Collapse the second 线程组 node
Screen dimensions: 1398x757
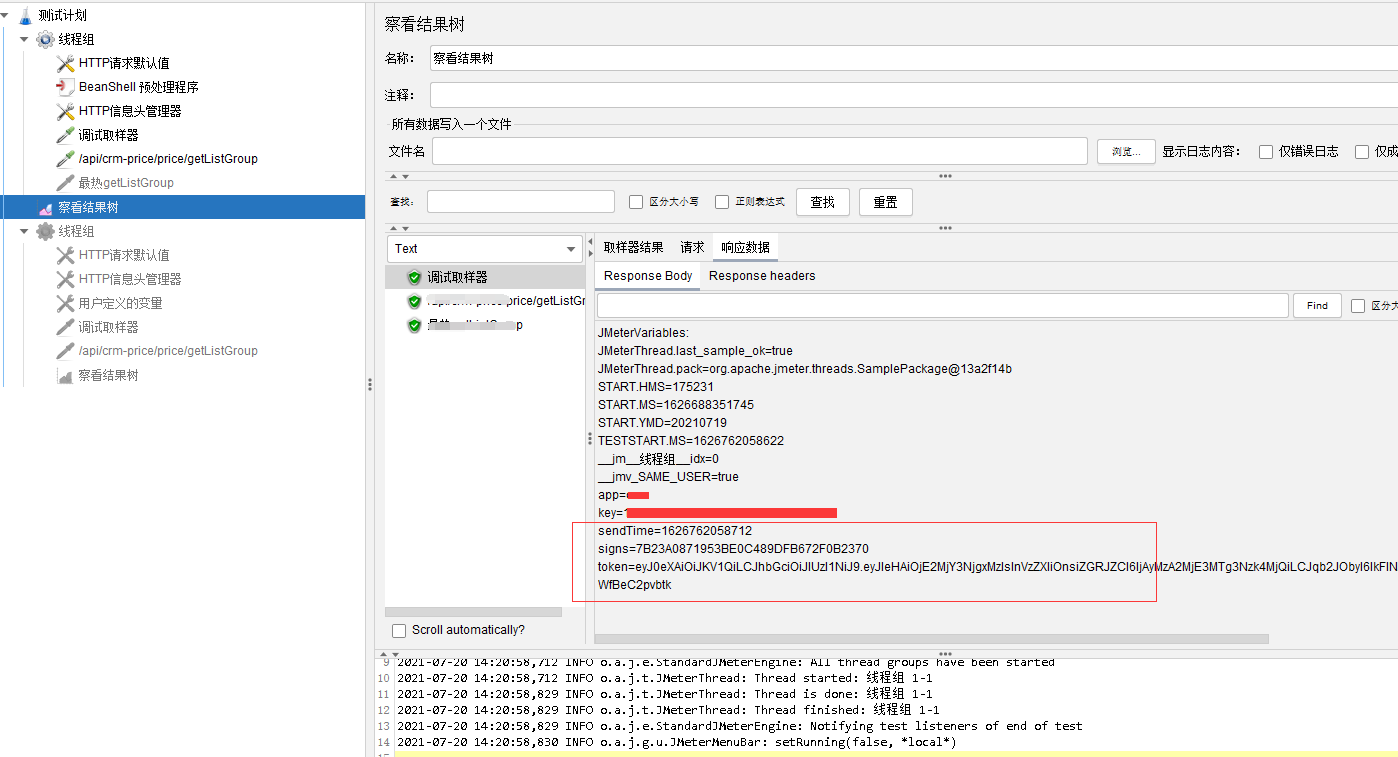pyautogui.click(x=23, y=231)
